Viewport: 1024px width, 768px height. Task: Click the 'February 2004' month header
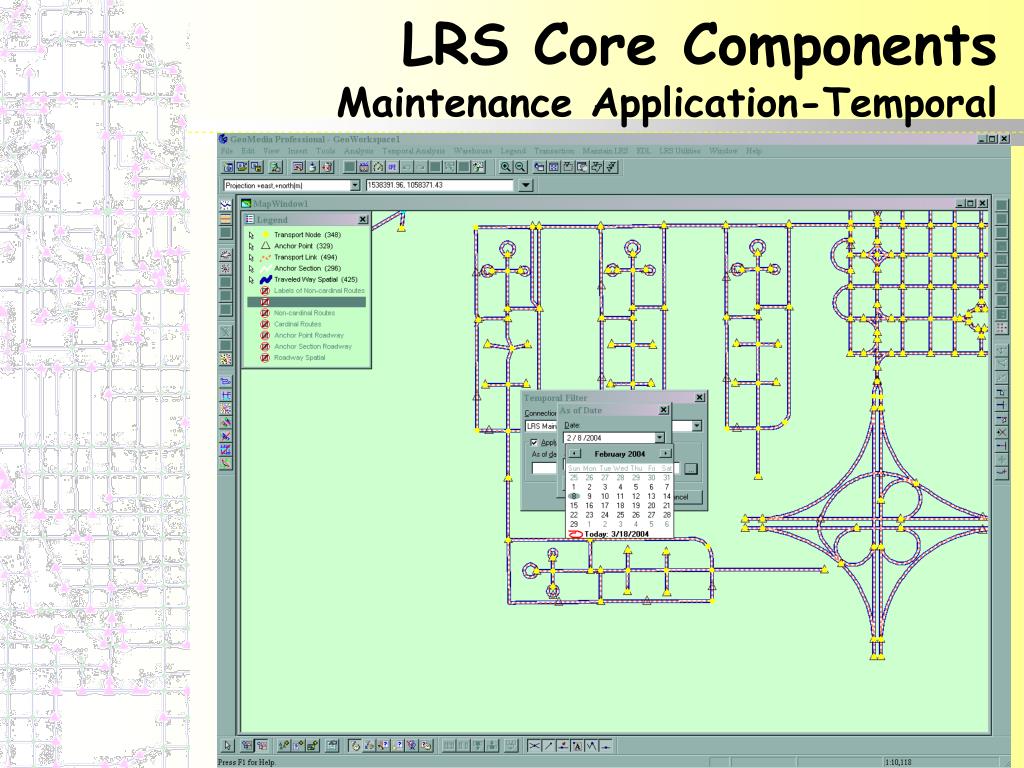[x=620, y=454]
